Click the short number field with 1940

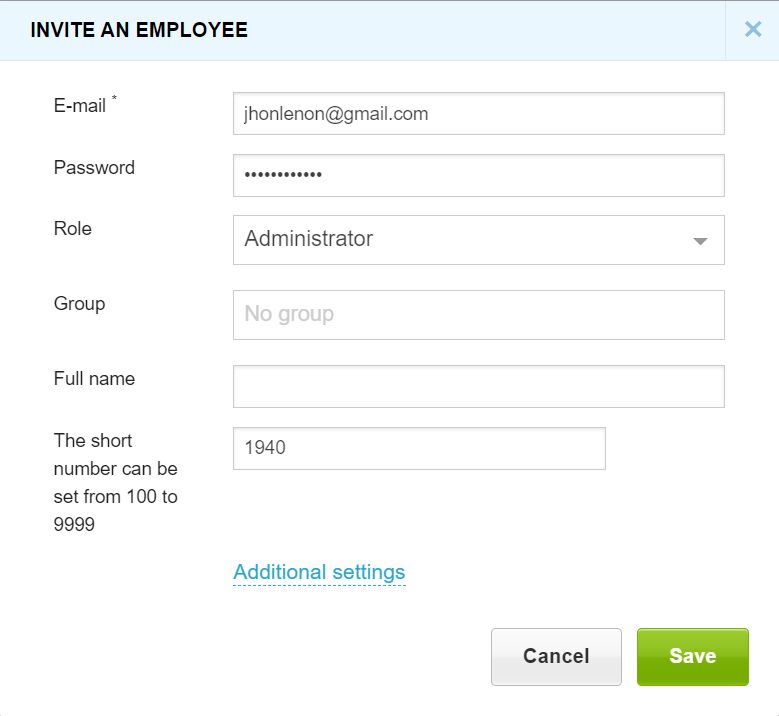pyautogui.click(x=419, y=448)
